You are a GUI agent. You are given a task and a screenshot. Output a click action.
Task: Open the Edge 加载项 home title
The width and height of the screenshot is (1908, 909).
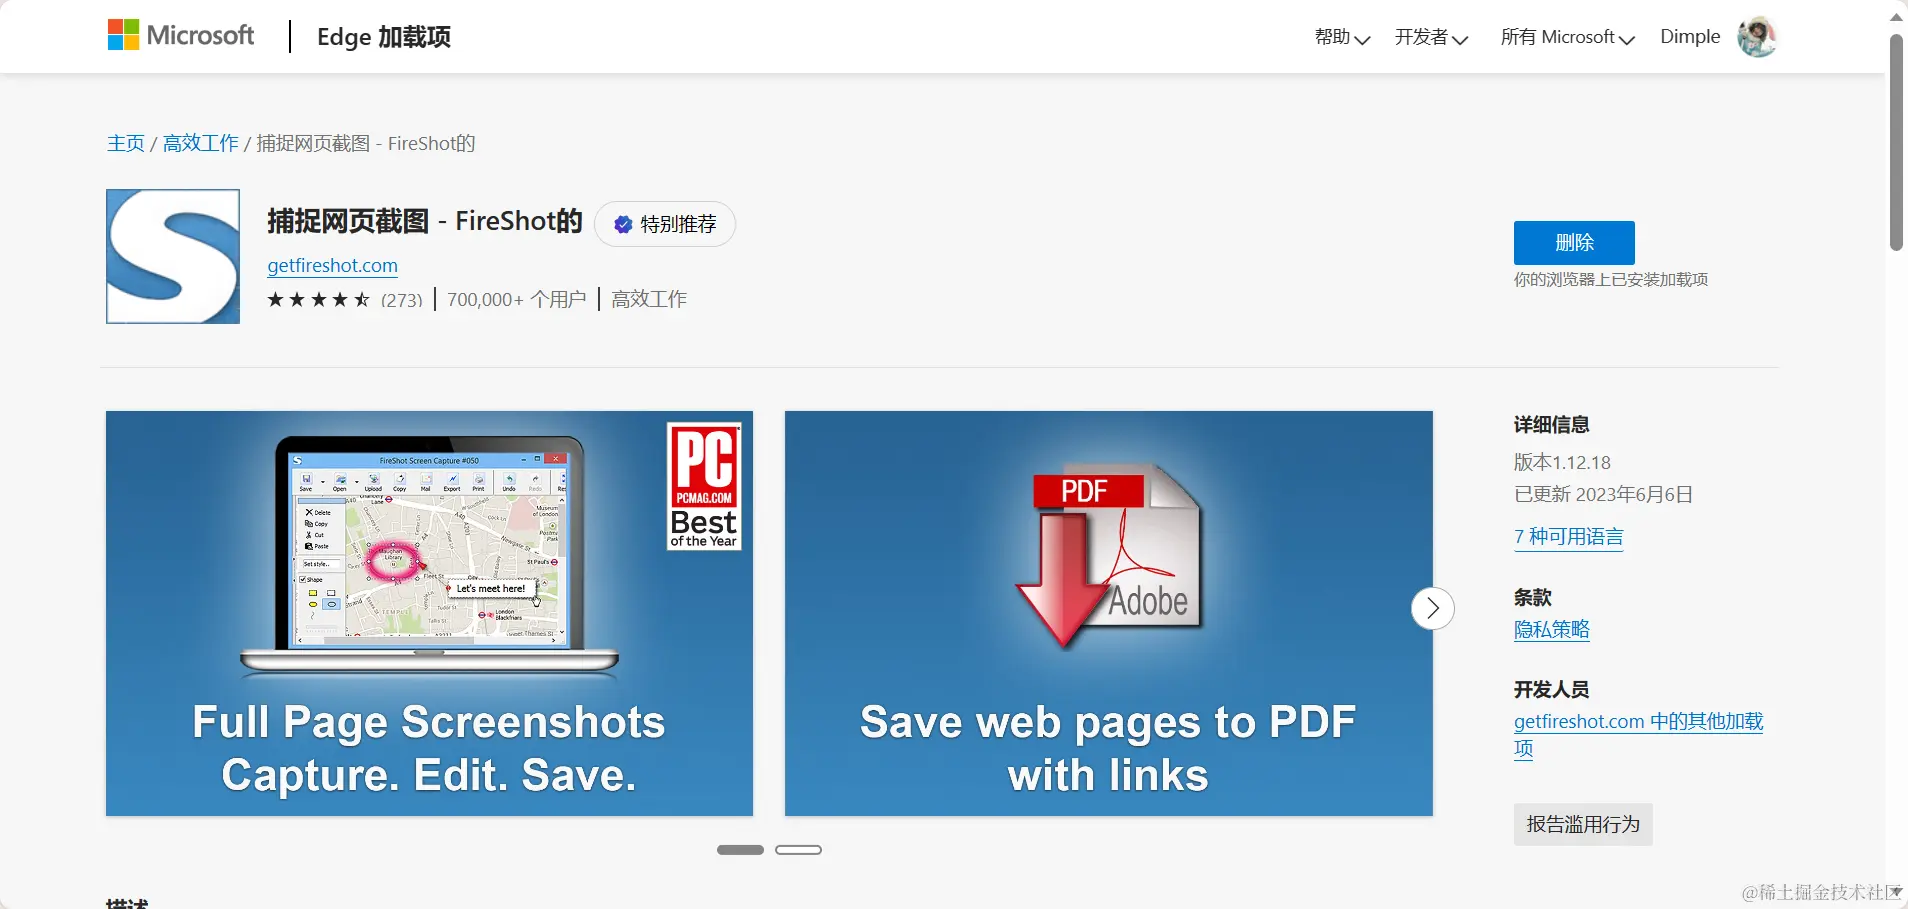[x=383, y=37]
